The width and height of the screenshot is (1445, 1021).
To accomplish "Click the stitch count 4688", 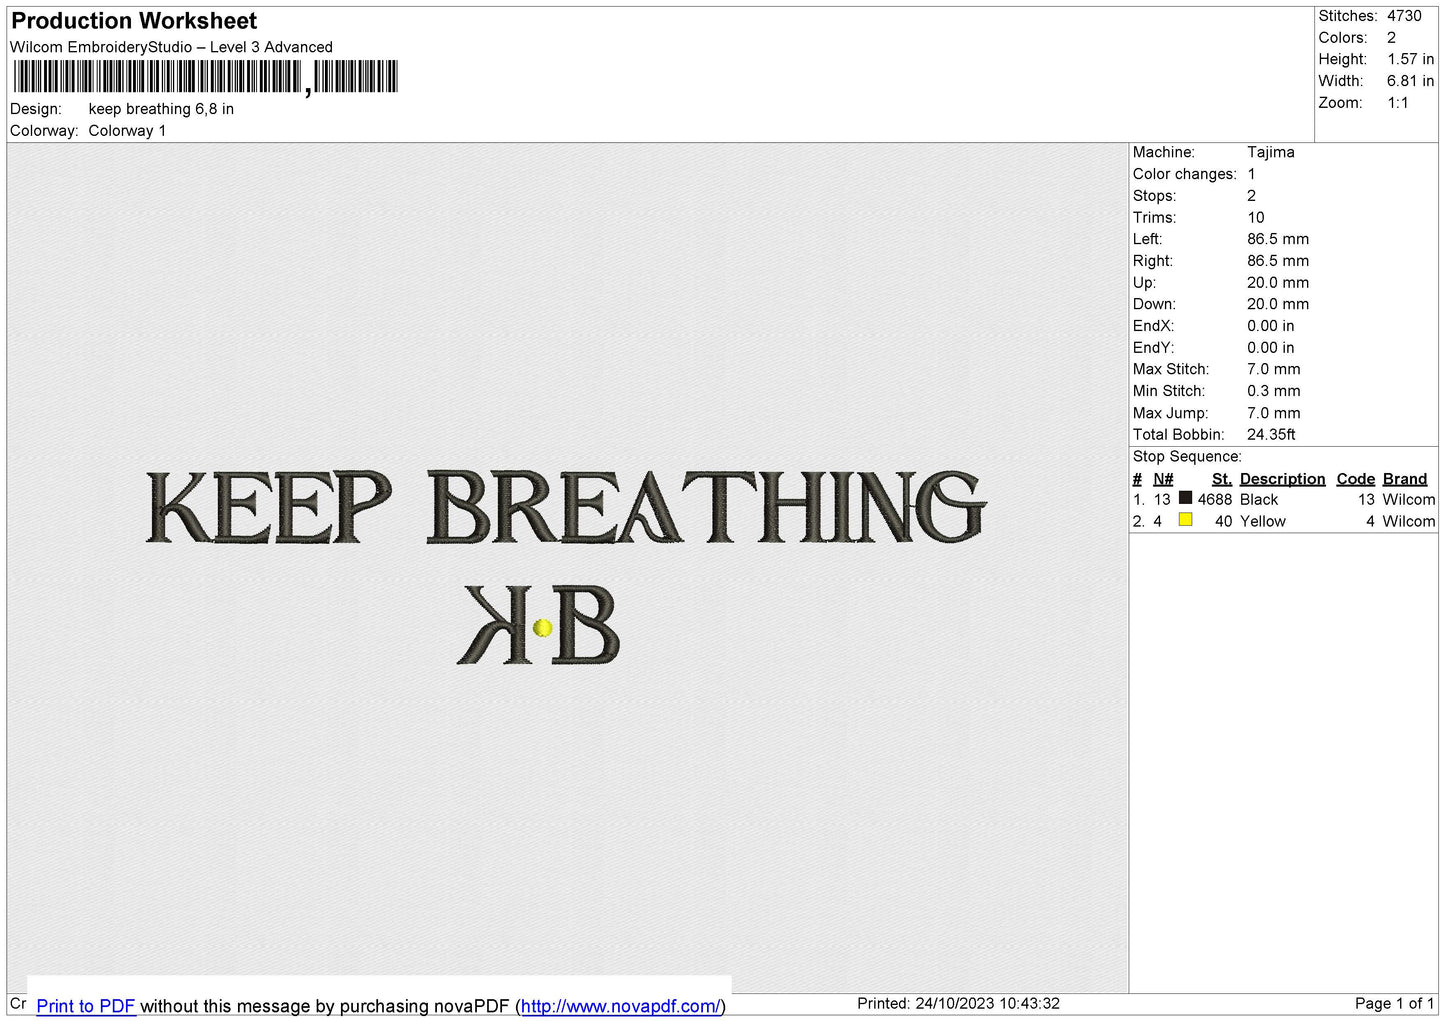I will pyautogui.click(x=1214, y=500).
